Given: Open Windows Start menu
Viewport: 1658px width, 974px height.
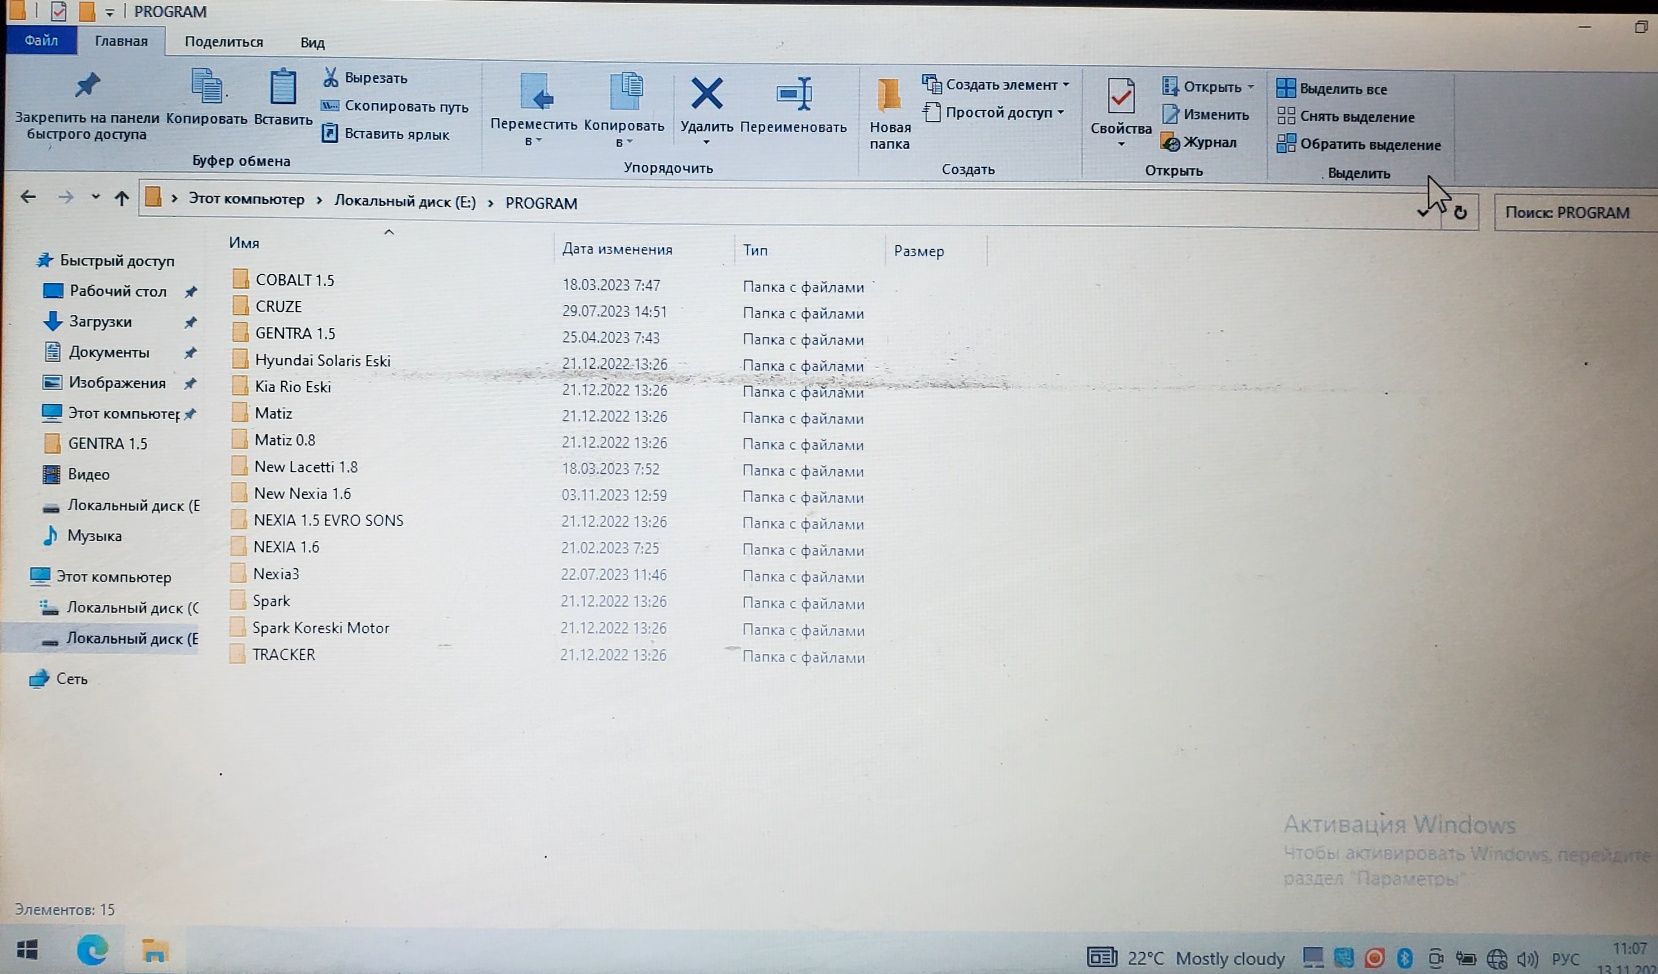Looking at the screenshot, I should tap(28, 949).
